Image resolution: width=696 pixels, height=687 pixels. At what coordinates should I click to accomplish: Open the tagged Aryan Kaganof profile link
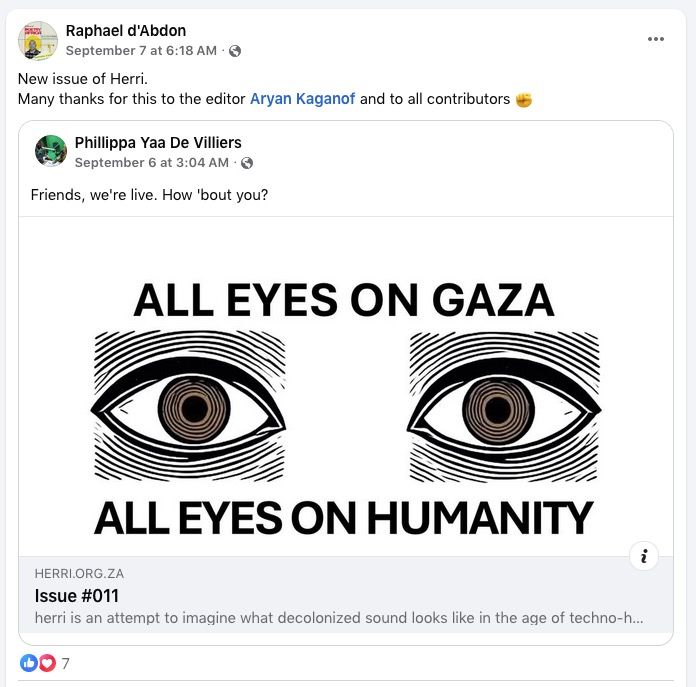point(302,99)
